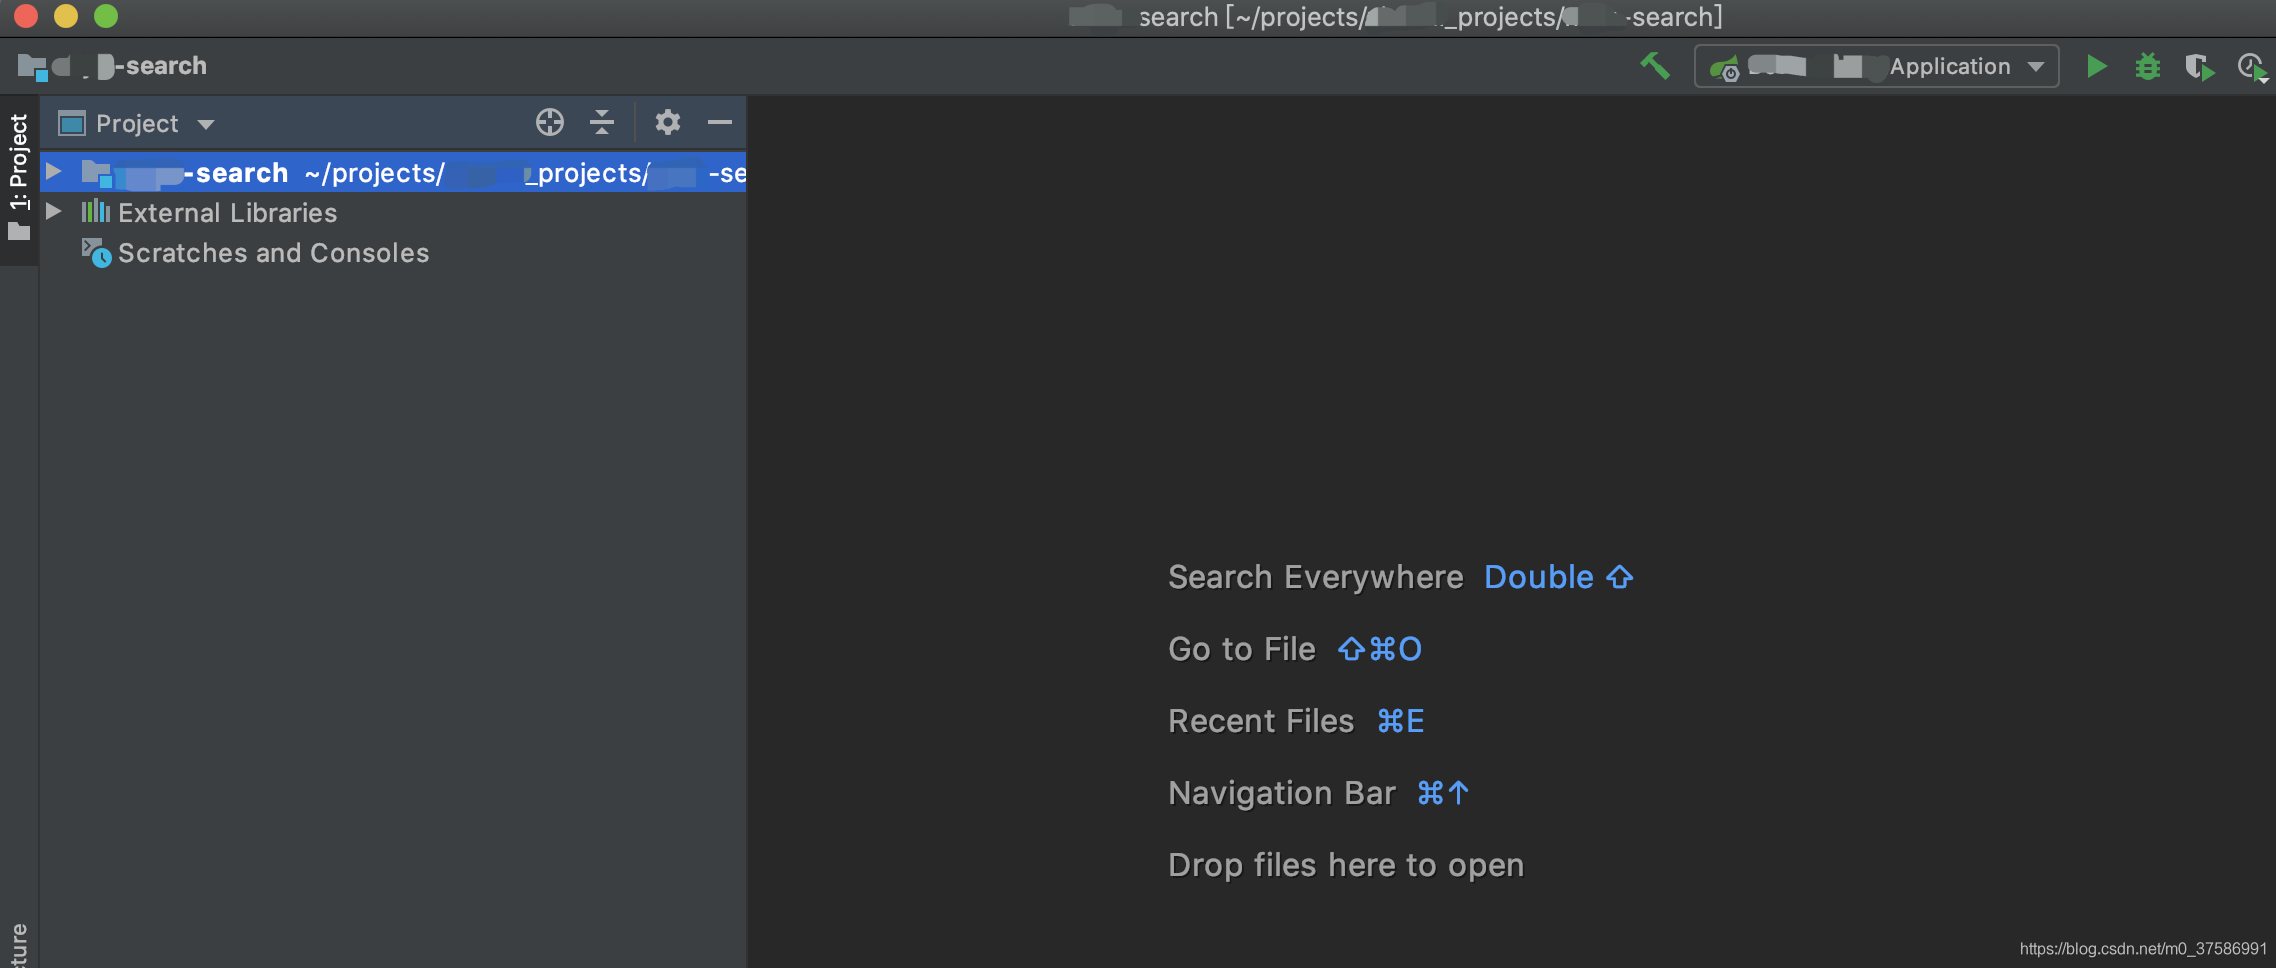Image resolution: width=2276 pixels, height=968 pixels.
Task: Expand the -search project root folder
Action: coord(54,172)
